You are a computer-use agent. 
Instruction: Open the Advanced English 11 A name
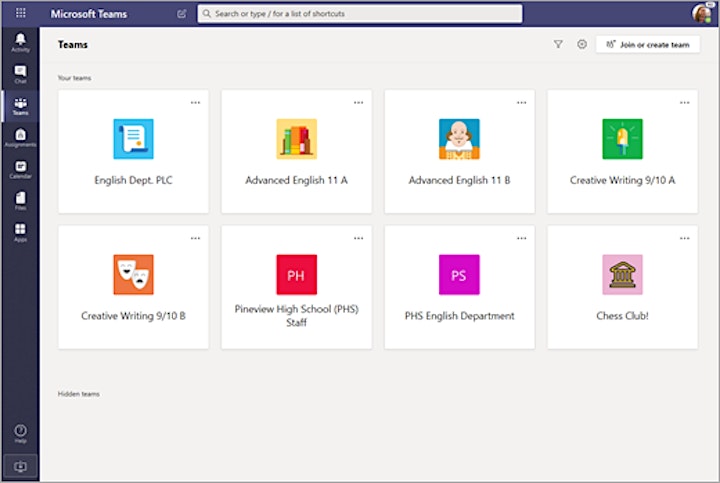click(x=296, y=180)
